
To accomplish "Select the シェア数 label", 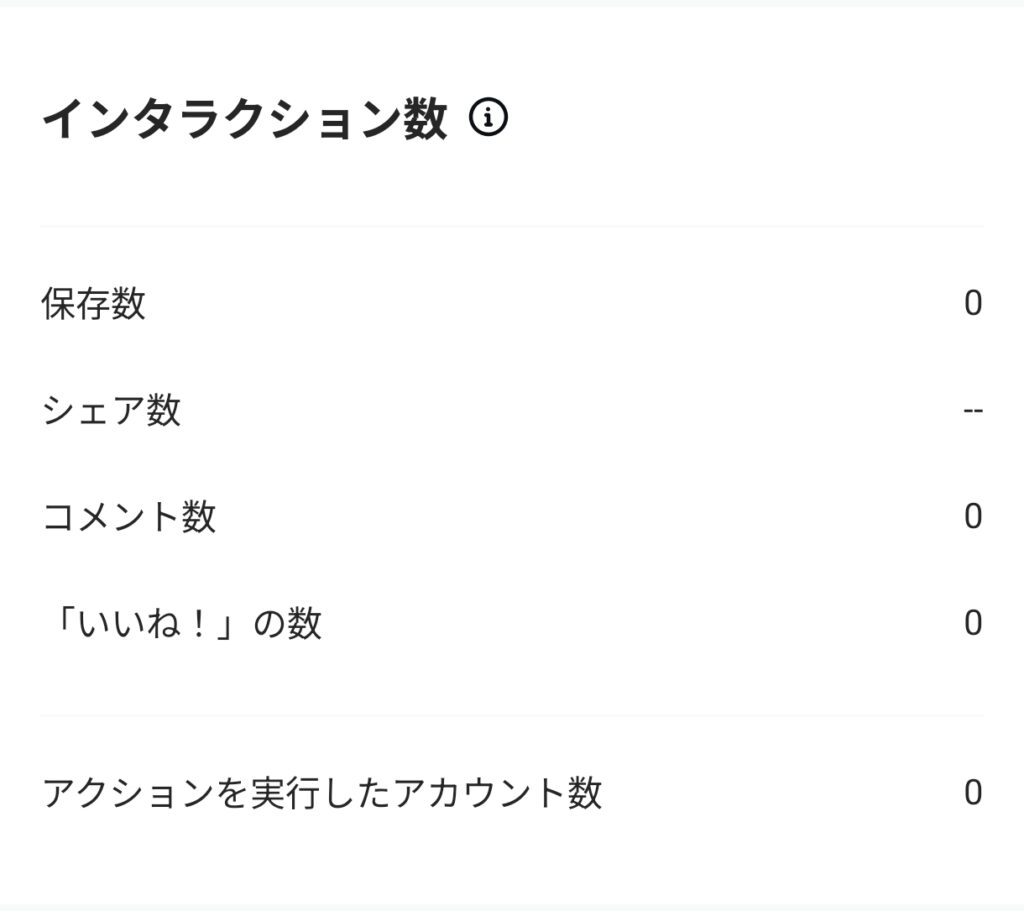I will (x=111, y=410).
